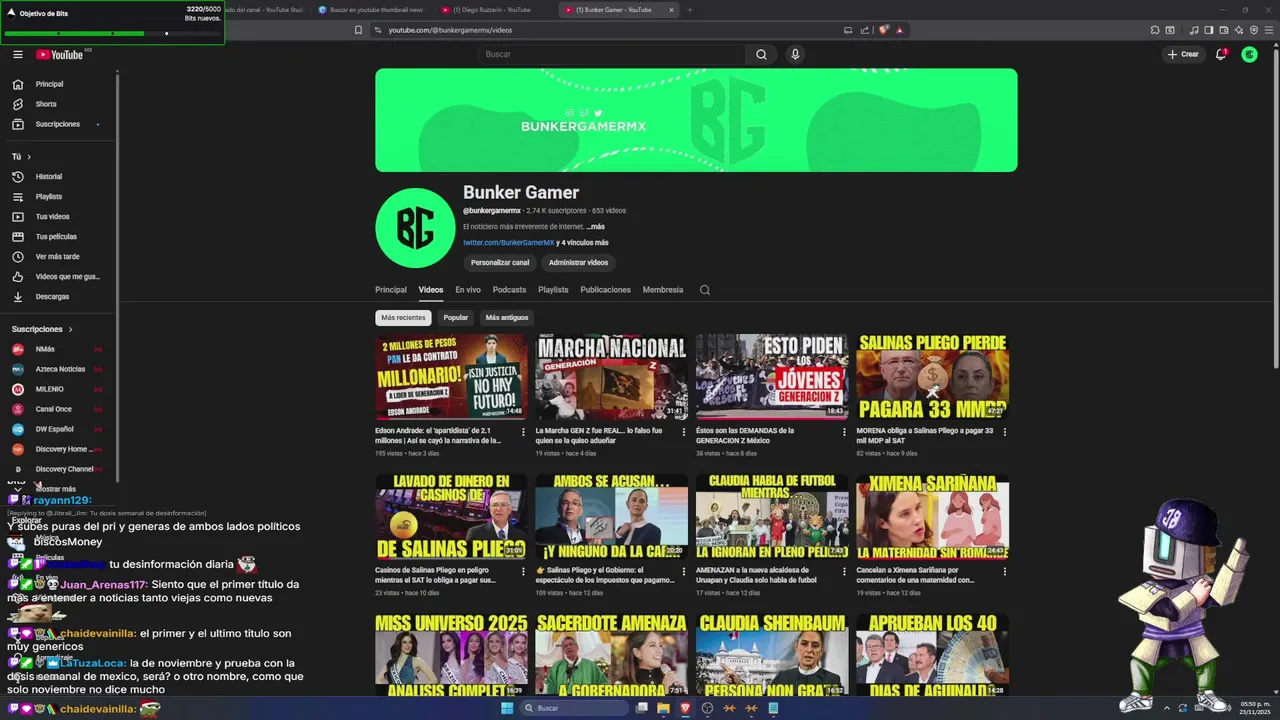Viewport: 1280px width, 720px height.
Task: Switch to the Publicaciones tab
Action: (x=606, y=290)
